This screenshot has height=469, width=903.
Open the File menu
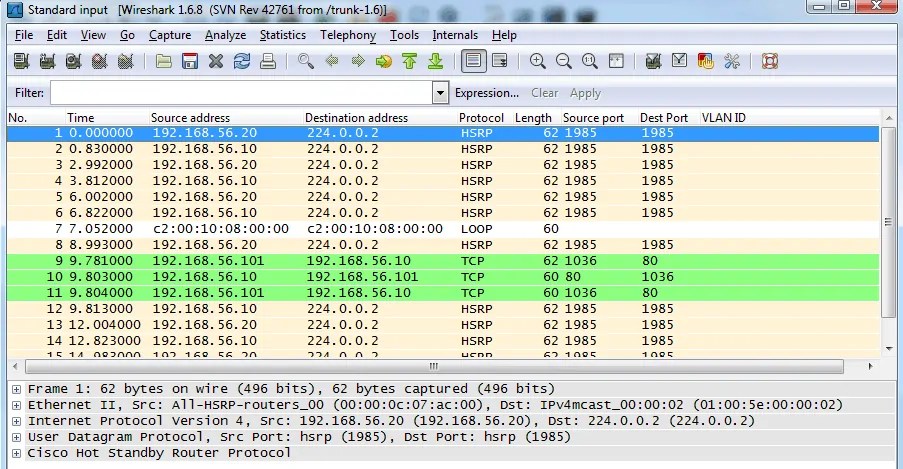tap(24, 35)
